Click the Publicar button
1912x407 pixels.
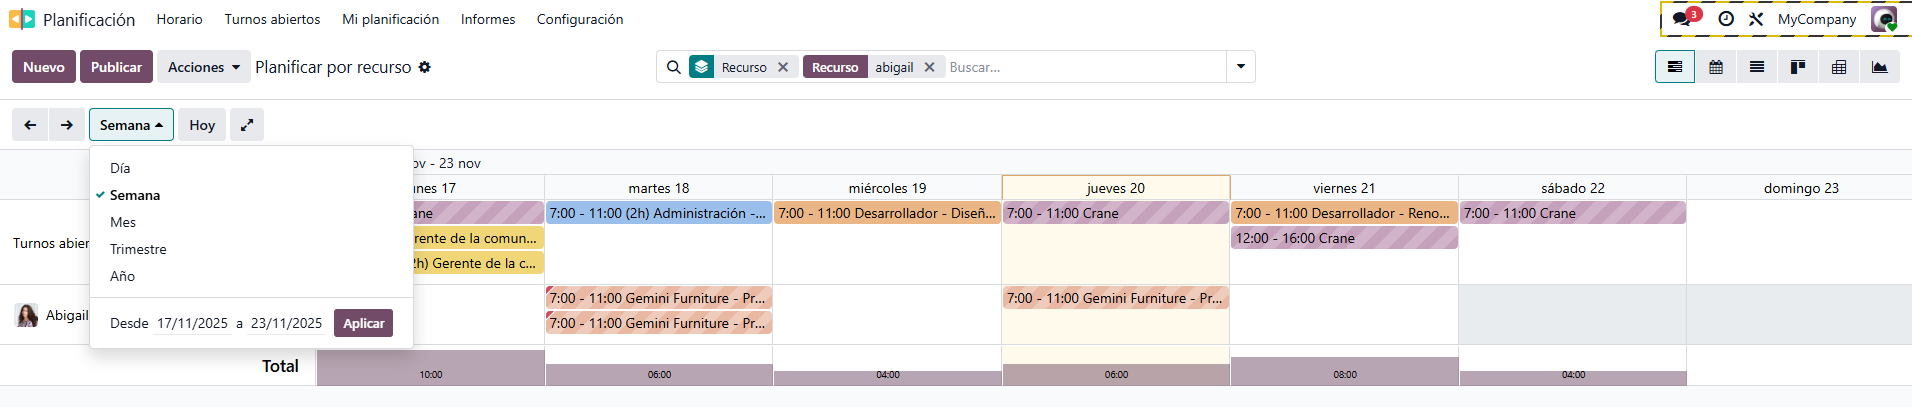116,67
